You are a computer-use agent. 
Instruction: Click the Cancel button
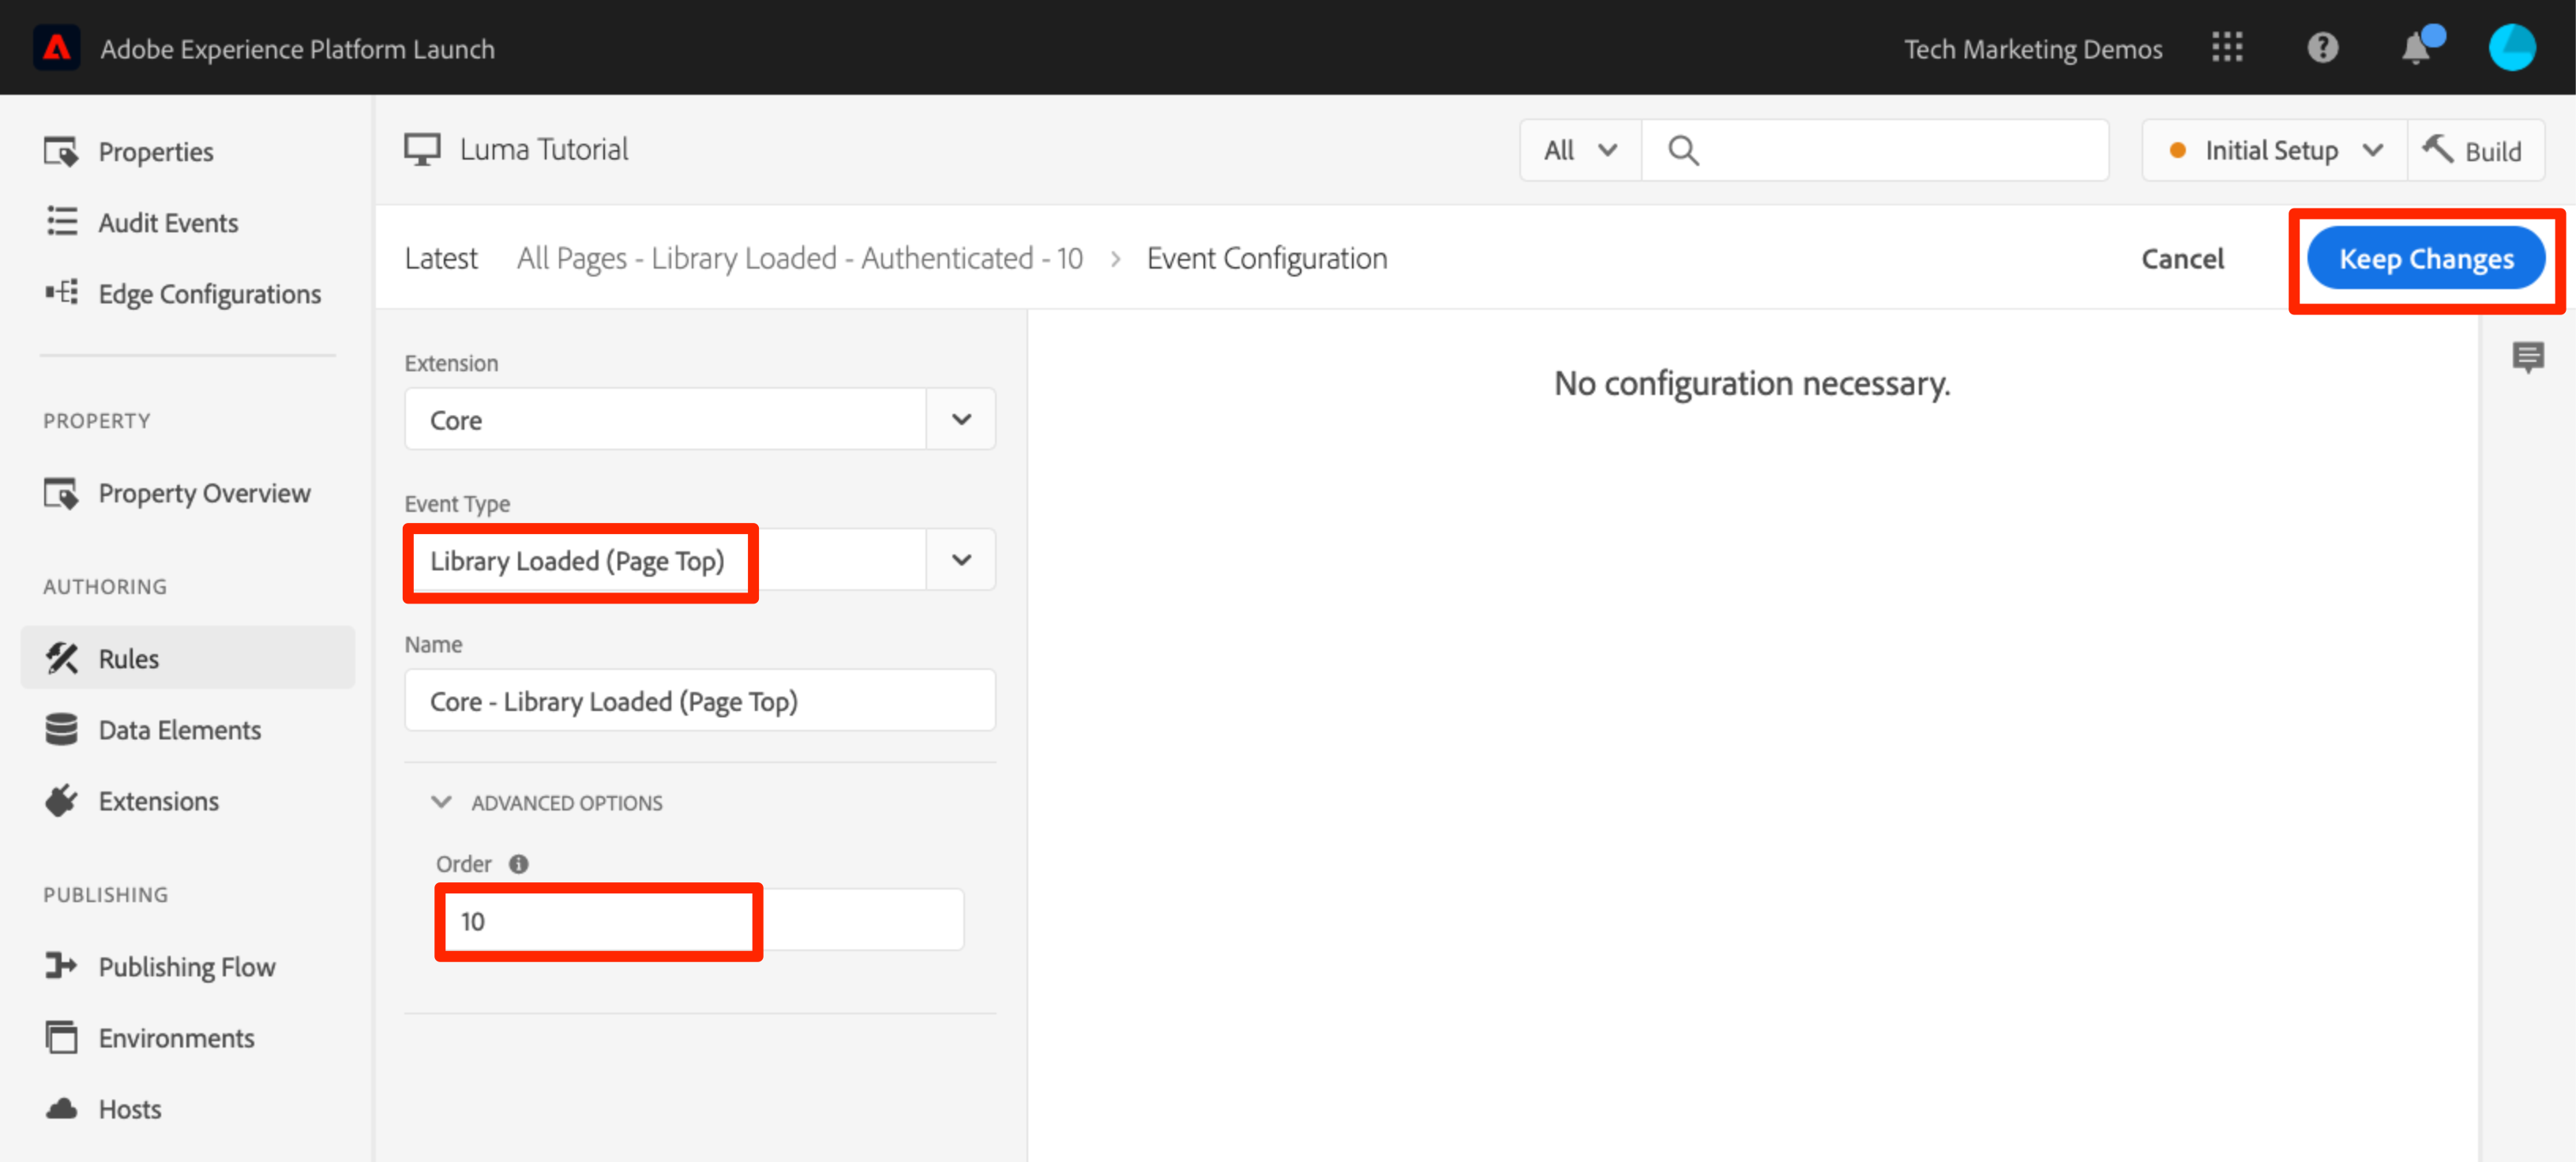(x=2182, y=259)
